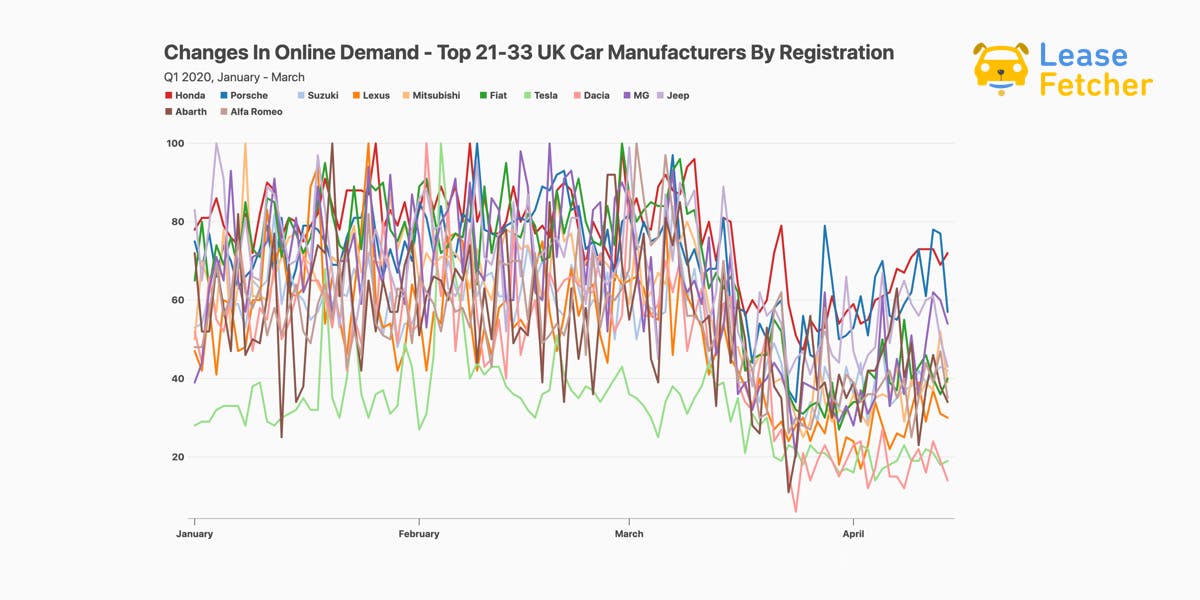The width and height of the screenshot is (1200, 600).
Task: Click the chart title 'Changes In Online Demand'
Action: click(x=294, y=52)
